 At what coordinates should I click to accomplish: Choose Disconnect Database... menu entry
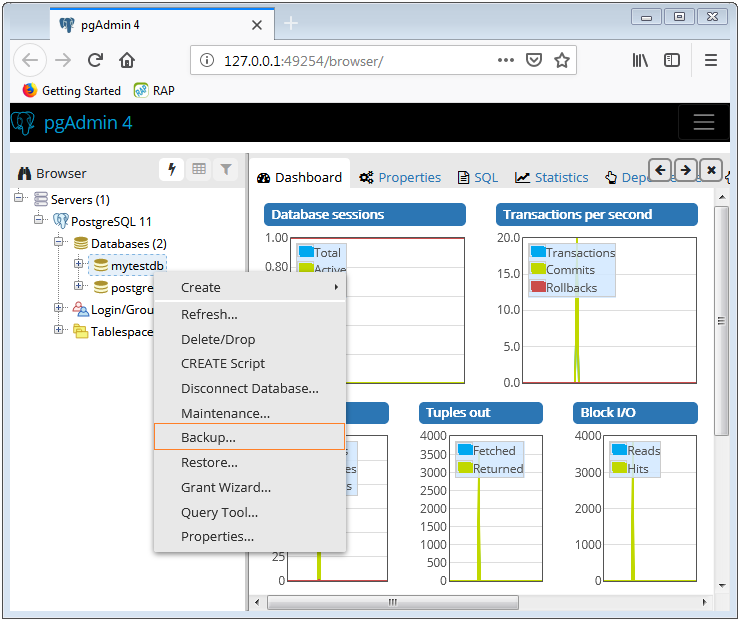[250, 388]
